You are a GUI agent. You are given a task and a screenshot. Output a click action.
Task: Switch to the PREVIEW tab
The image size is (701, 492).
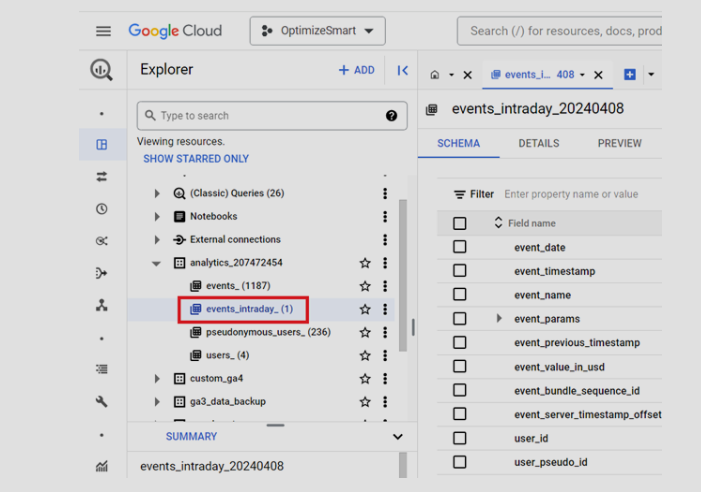point(620,143)
